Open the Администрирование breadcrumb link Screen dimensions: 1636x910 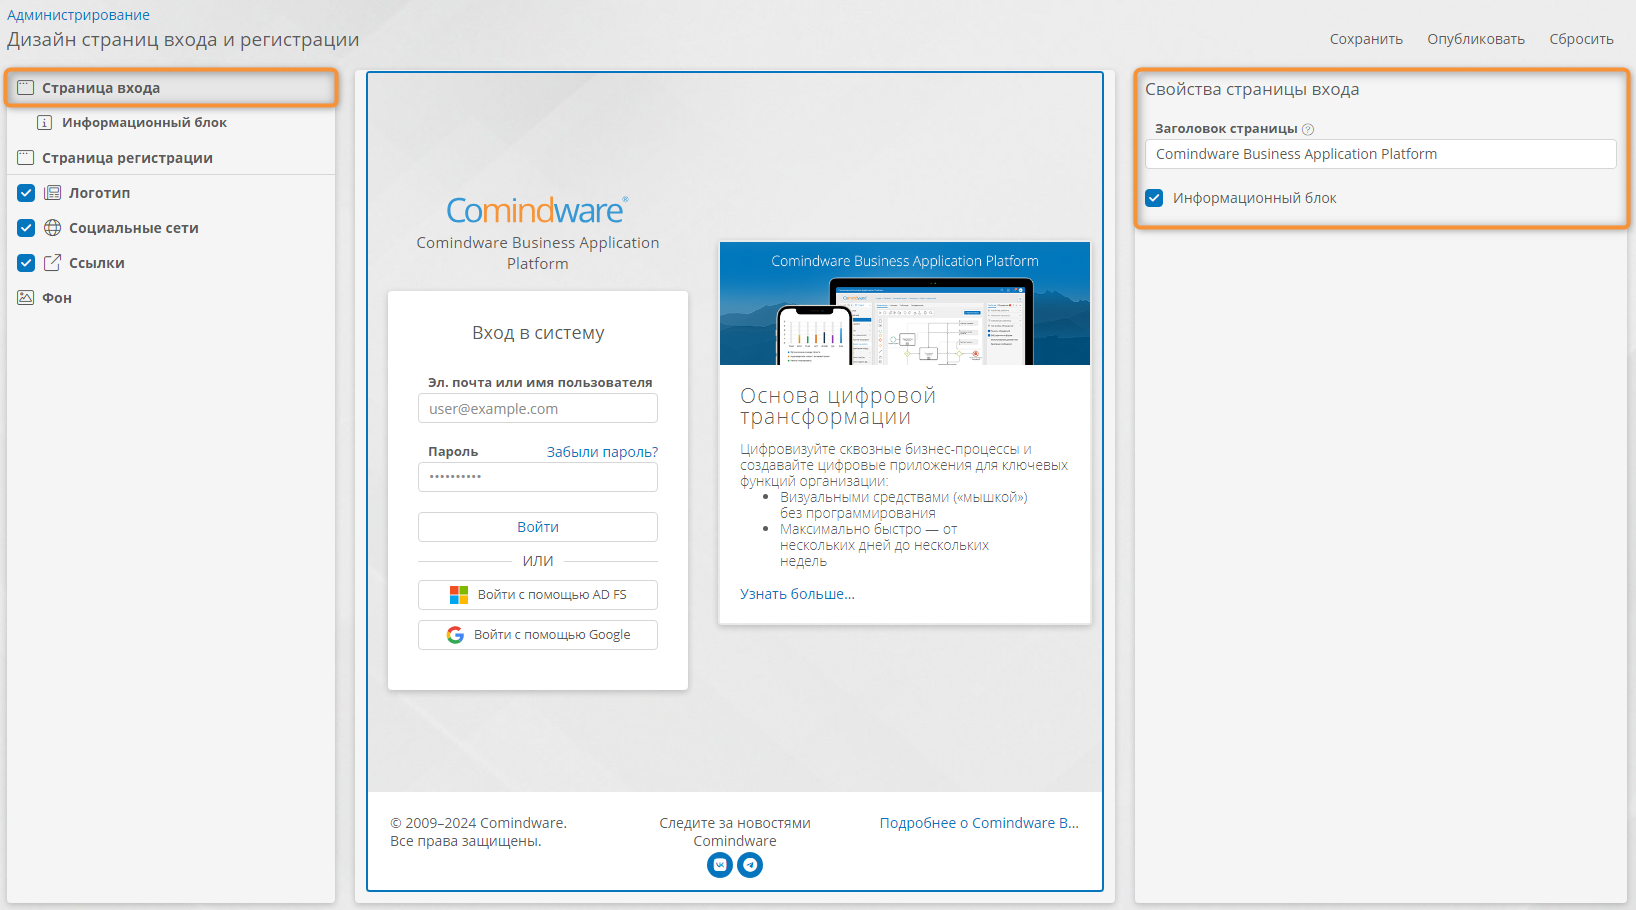(78, 15)
